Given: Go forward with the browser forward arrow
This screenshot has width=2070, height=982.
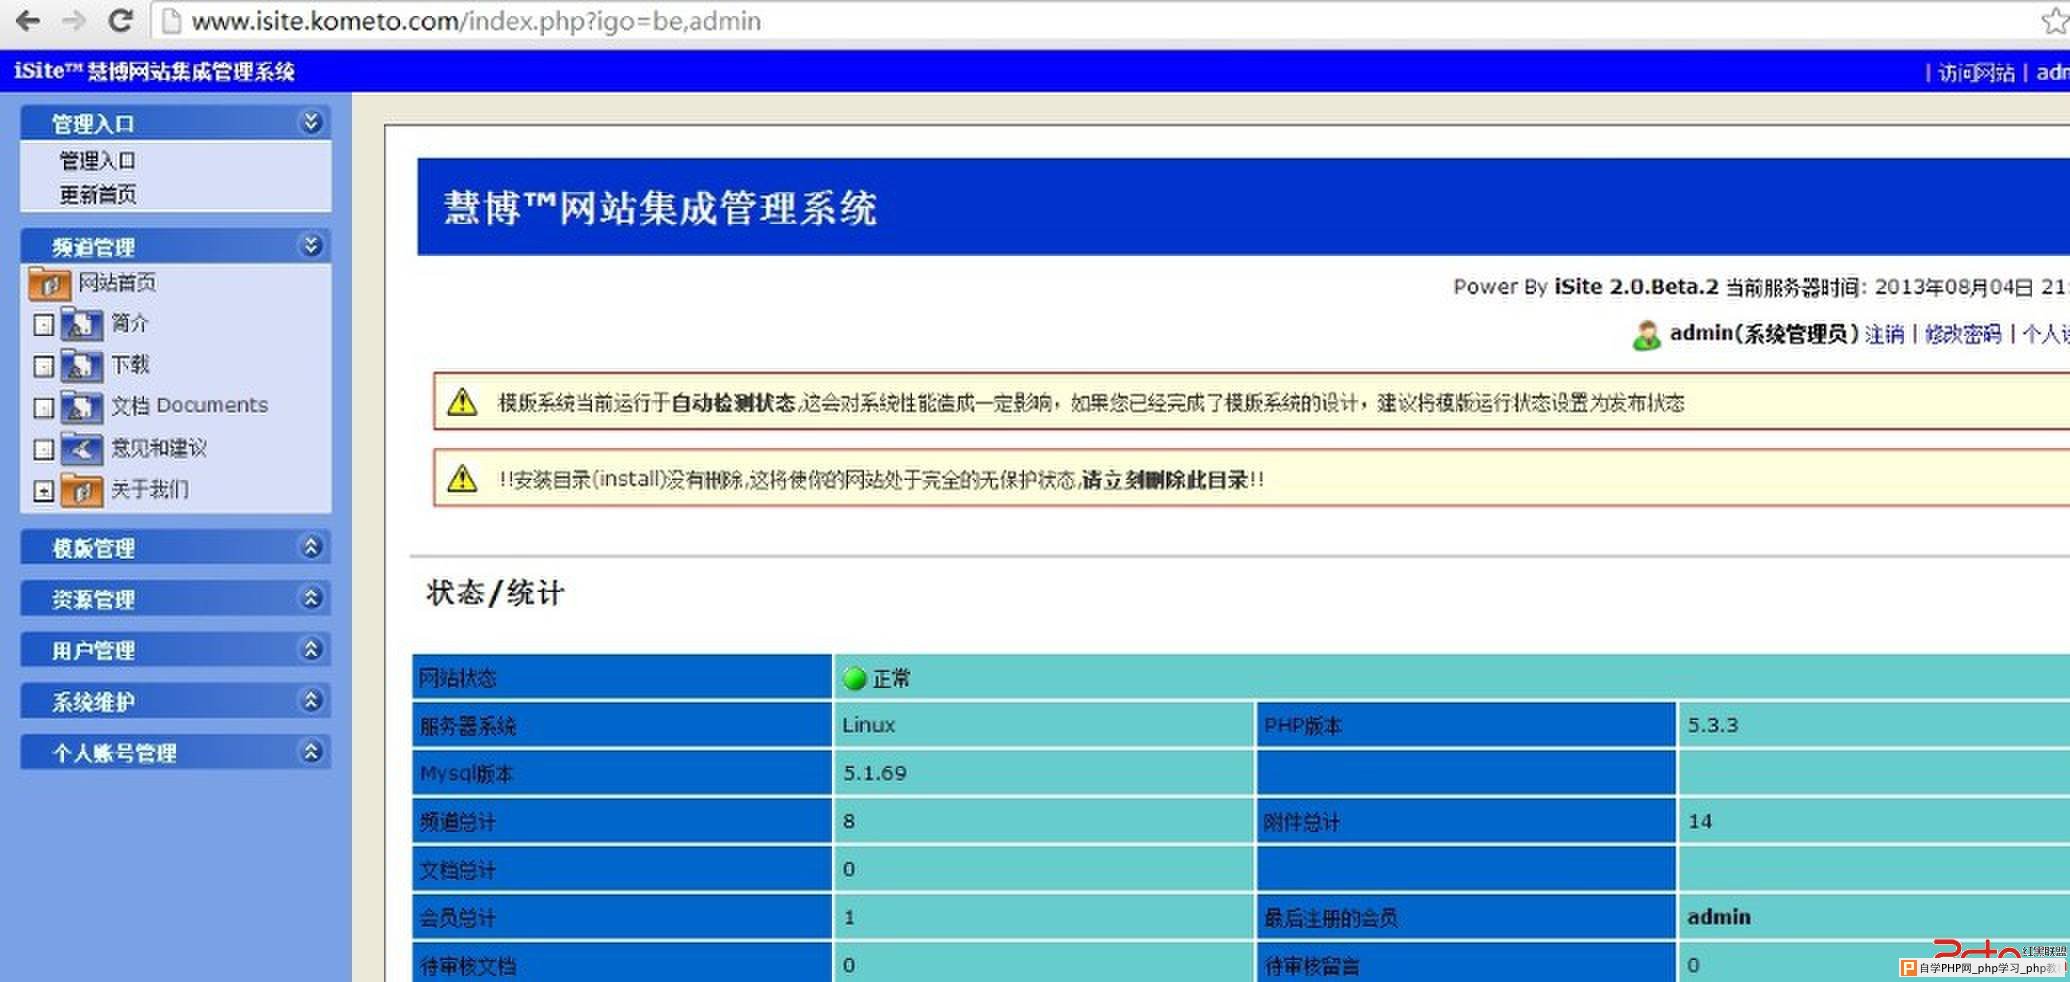Looking at the screenshot, I should (x=73, y=20).
